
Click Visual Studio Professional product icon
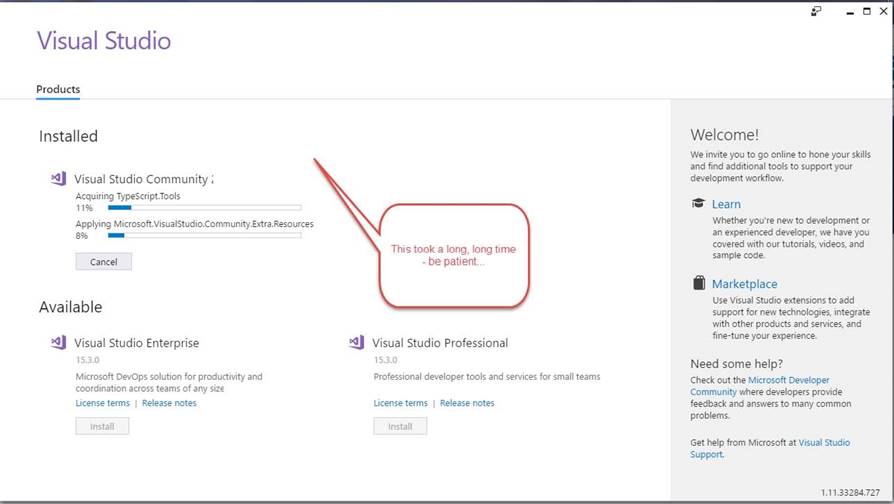coord(356,343)
